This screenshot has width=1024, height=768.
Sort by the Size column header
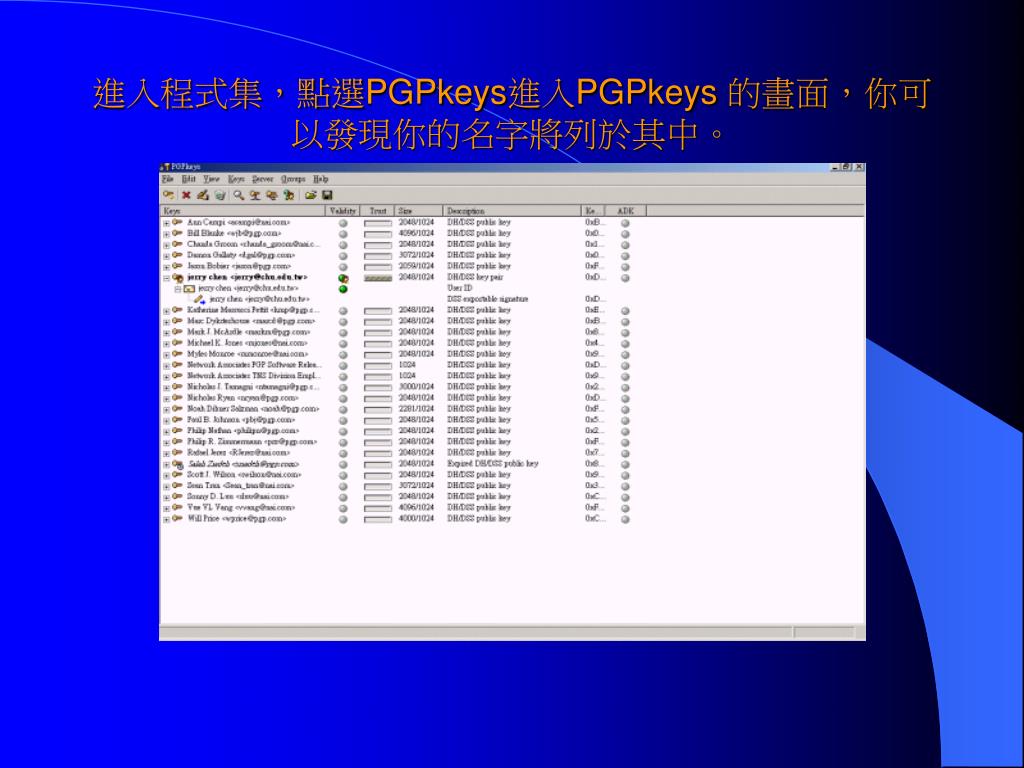(419, 211)
